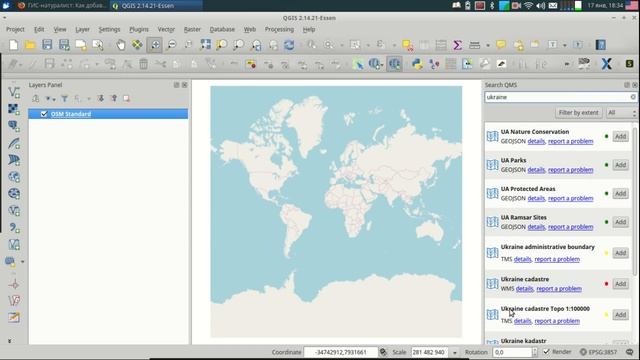Open the Scale dropdown arrow in status bar

point(454,352)
